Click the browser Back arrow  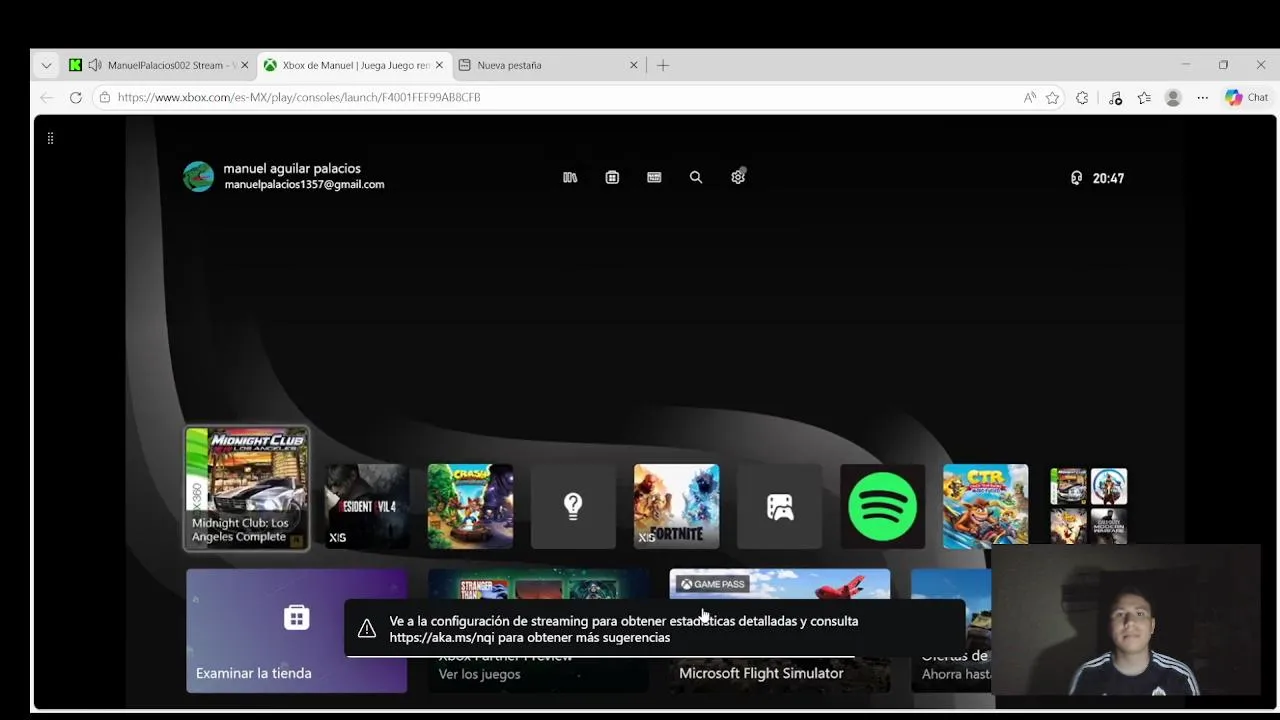[x=46, y=97]
